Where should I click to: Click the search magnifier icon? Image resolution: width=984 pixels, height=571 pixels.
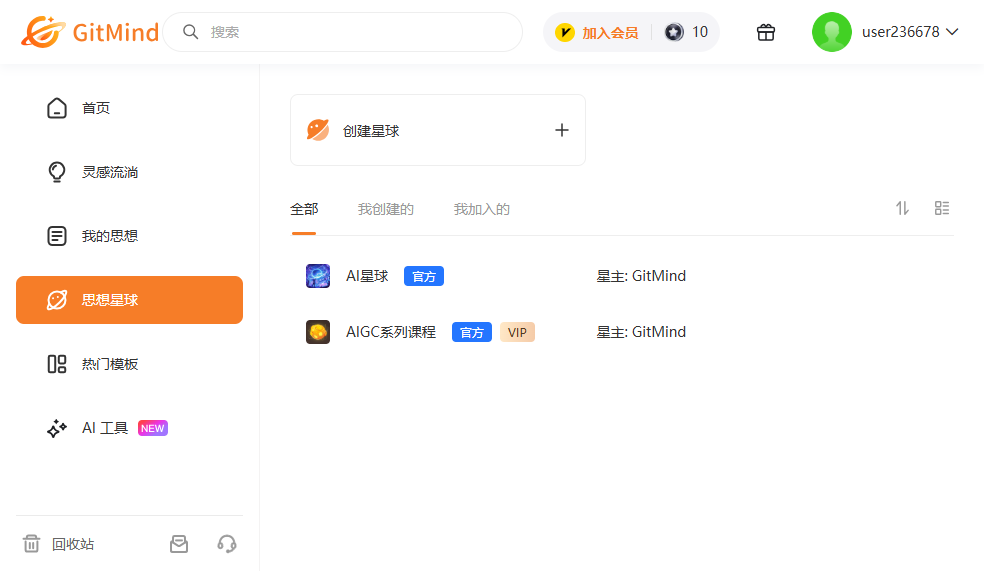pyautogui.click(x=191, y=32)
